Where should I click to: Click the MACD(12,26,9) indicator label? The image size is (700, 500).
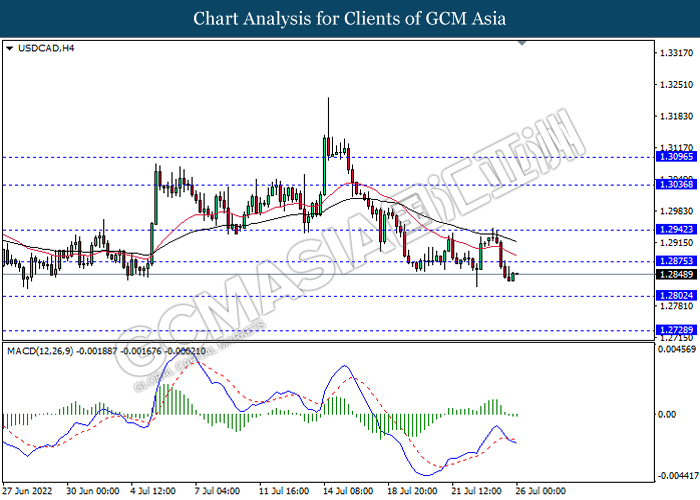pos(40,351)
